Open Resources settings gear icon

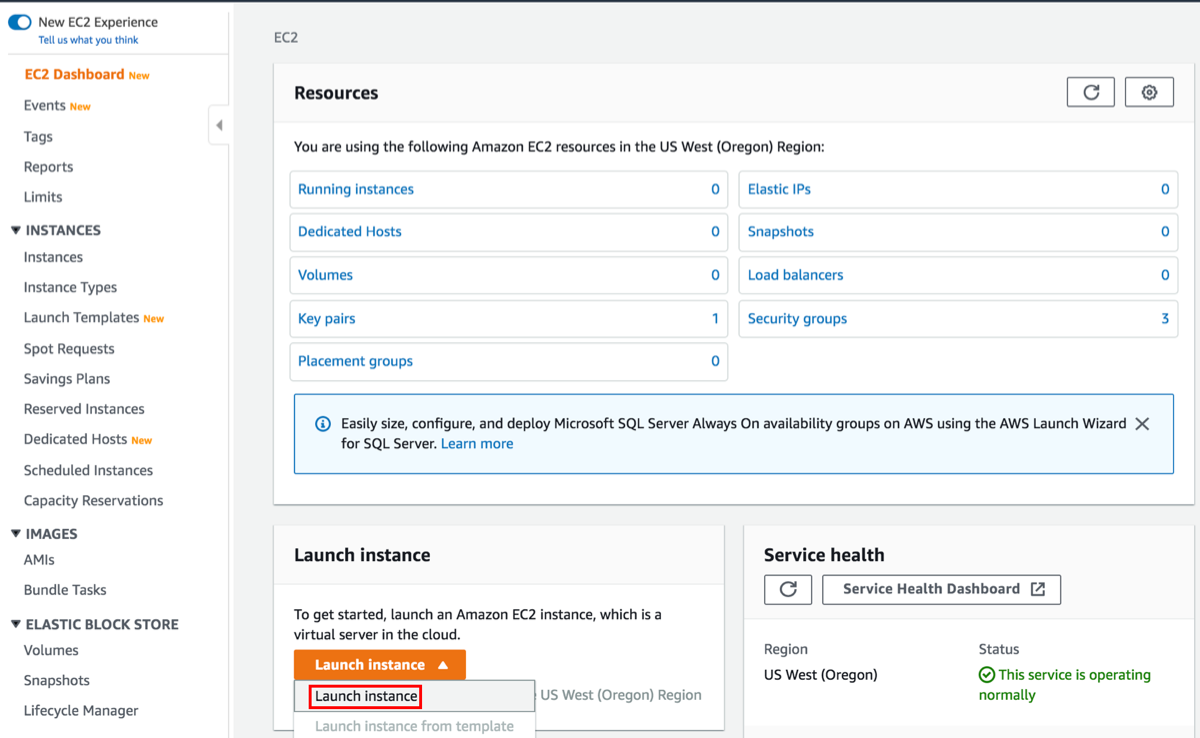click(x=1149, y=93)
